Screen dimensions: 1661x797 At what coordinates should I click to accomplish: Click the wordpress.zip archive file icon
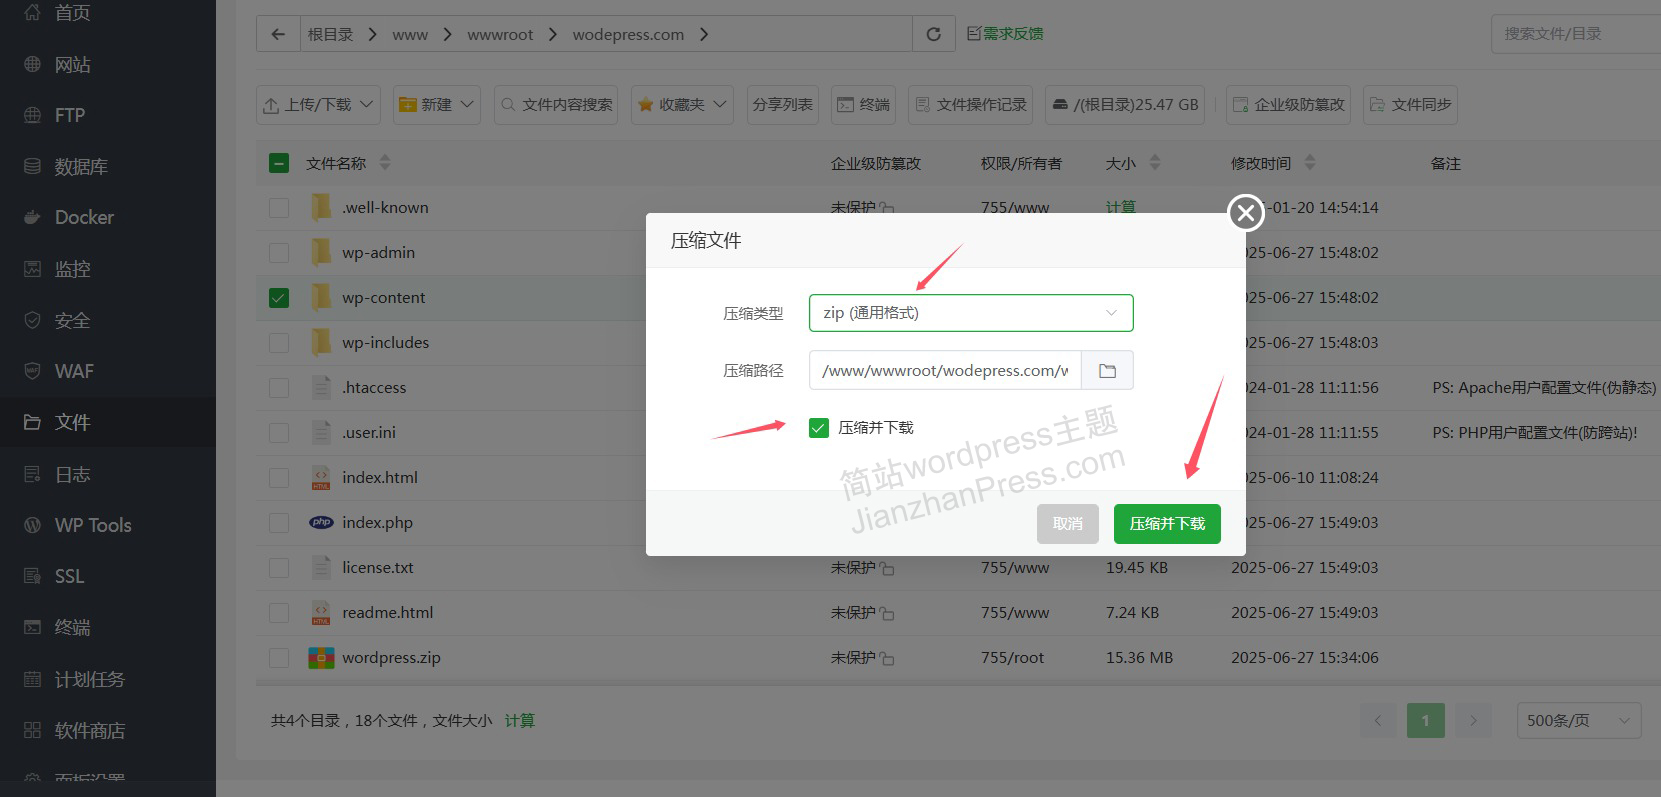(321, 658)
